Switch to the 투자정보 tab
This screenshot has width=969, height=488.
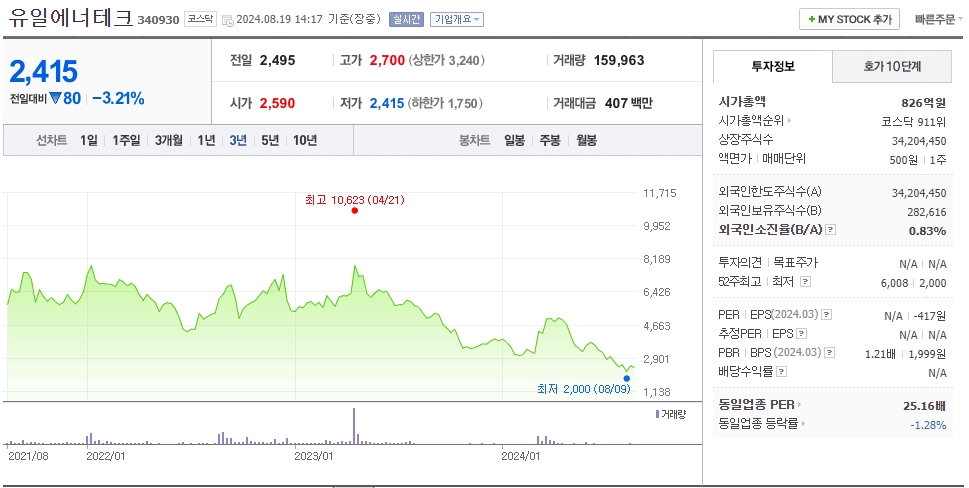pos(772,66)
